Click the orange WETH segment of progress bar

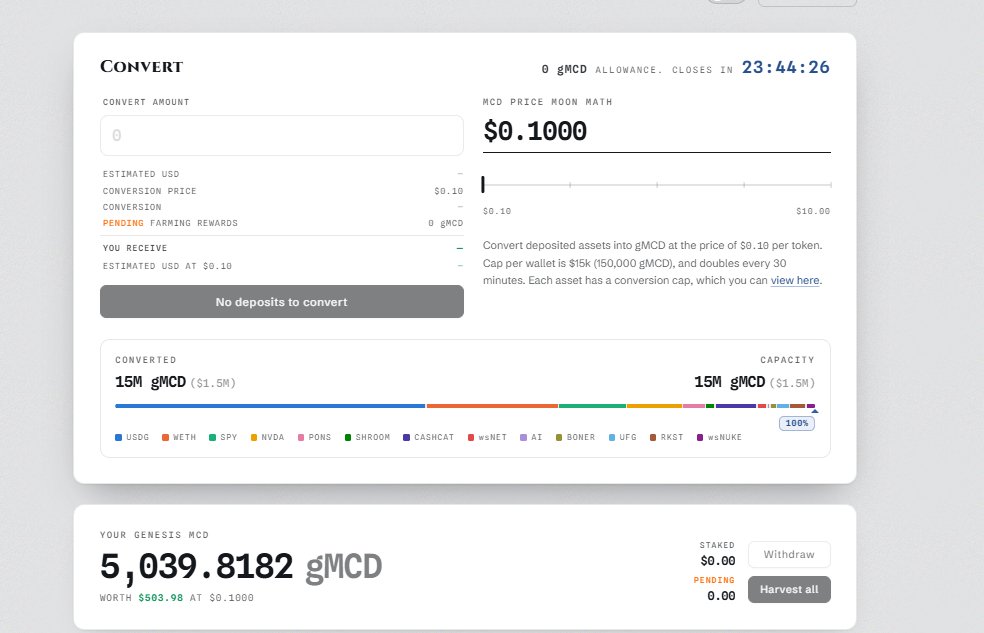492,406
